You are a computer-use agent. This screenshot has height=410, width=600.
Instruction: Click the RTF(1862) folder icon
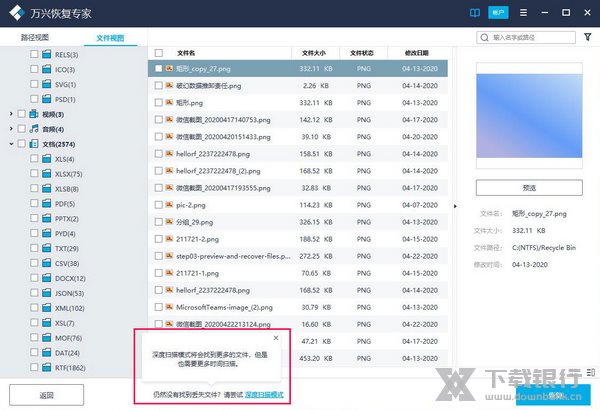pyautogui.click(x=47, y=368)
